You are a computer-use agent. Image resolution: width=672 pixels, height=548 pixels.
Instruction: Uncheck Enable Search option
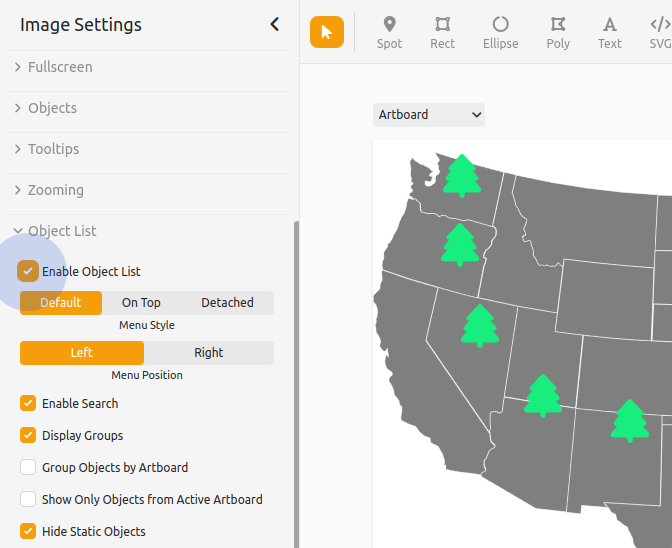[x=28, y=403]
